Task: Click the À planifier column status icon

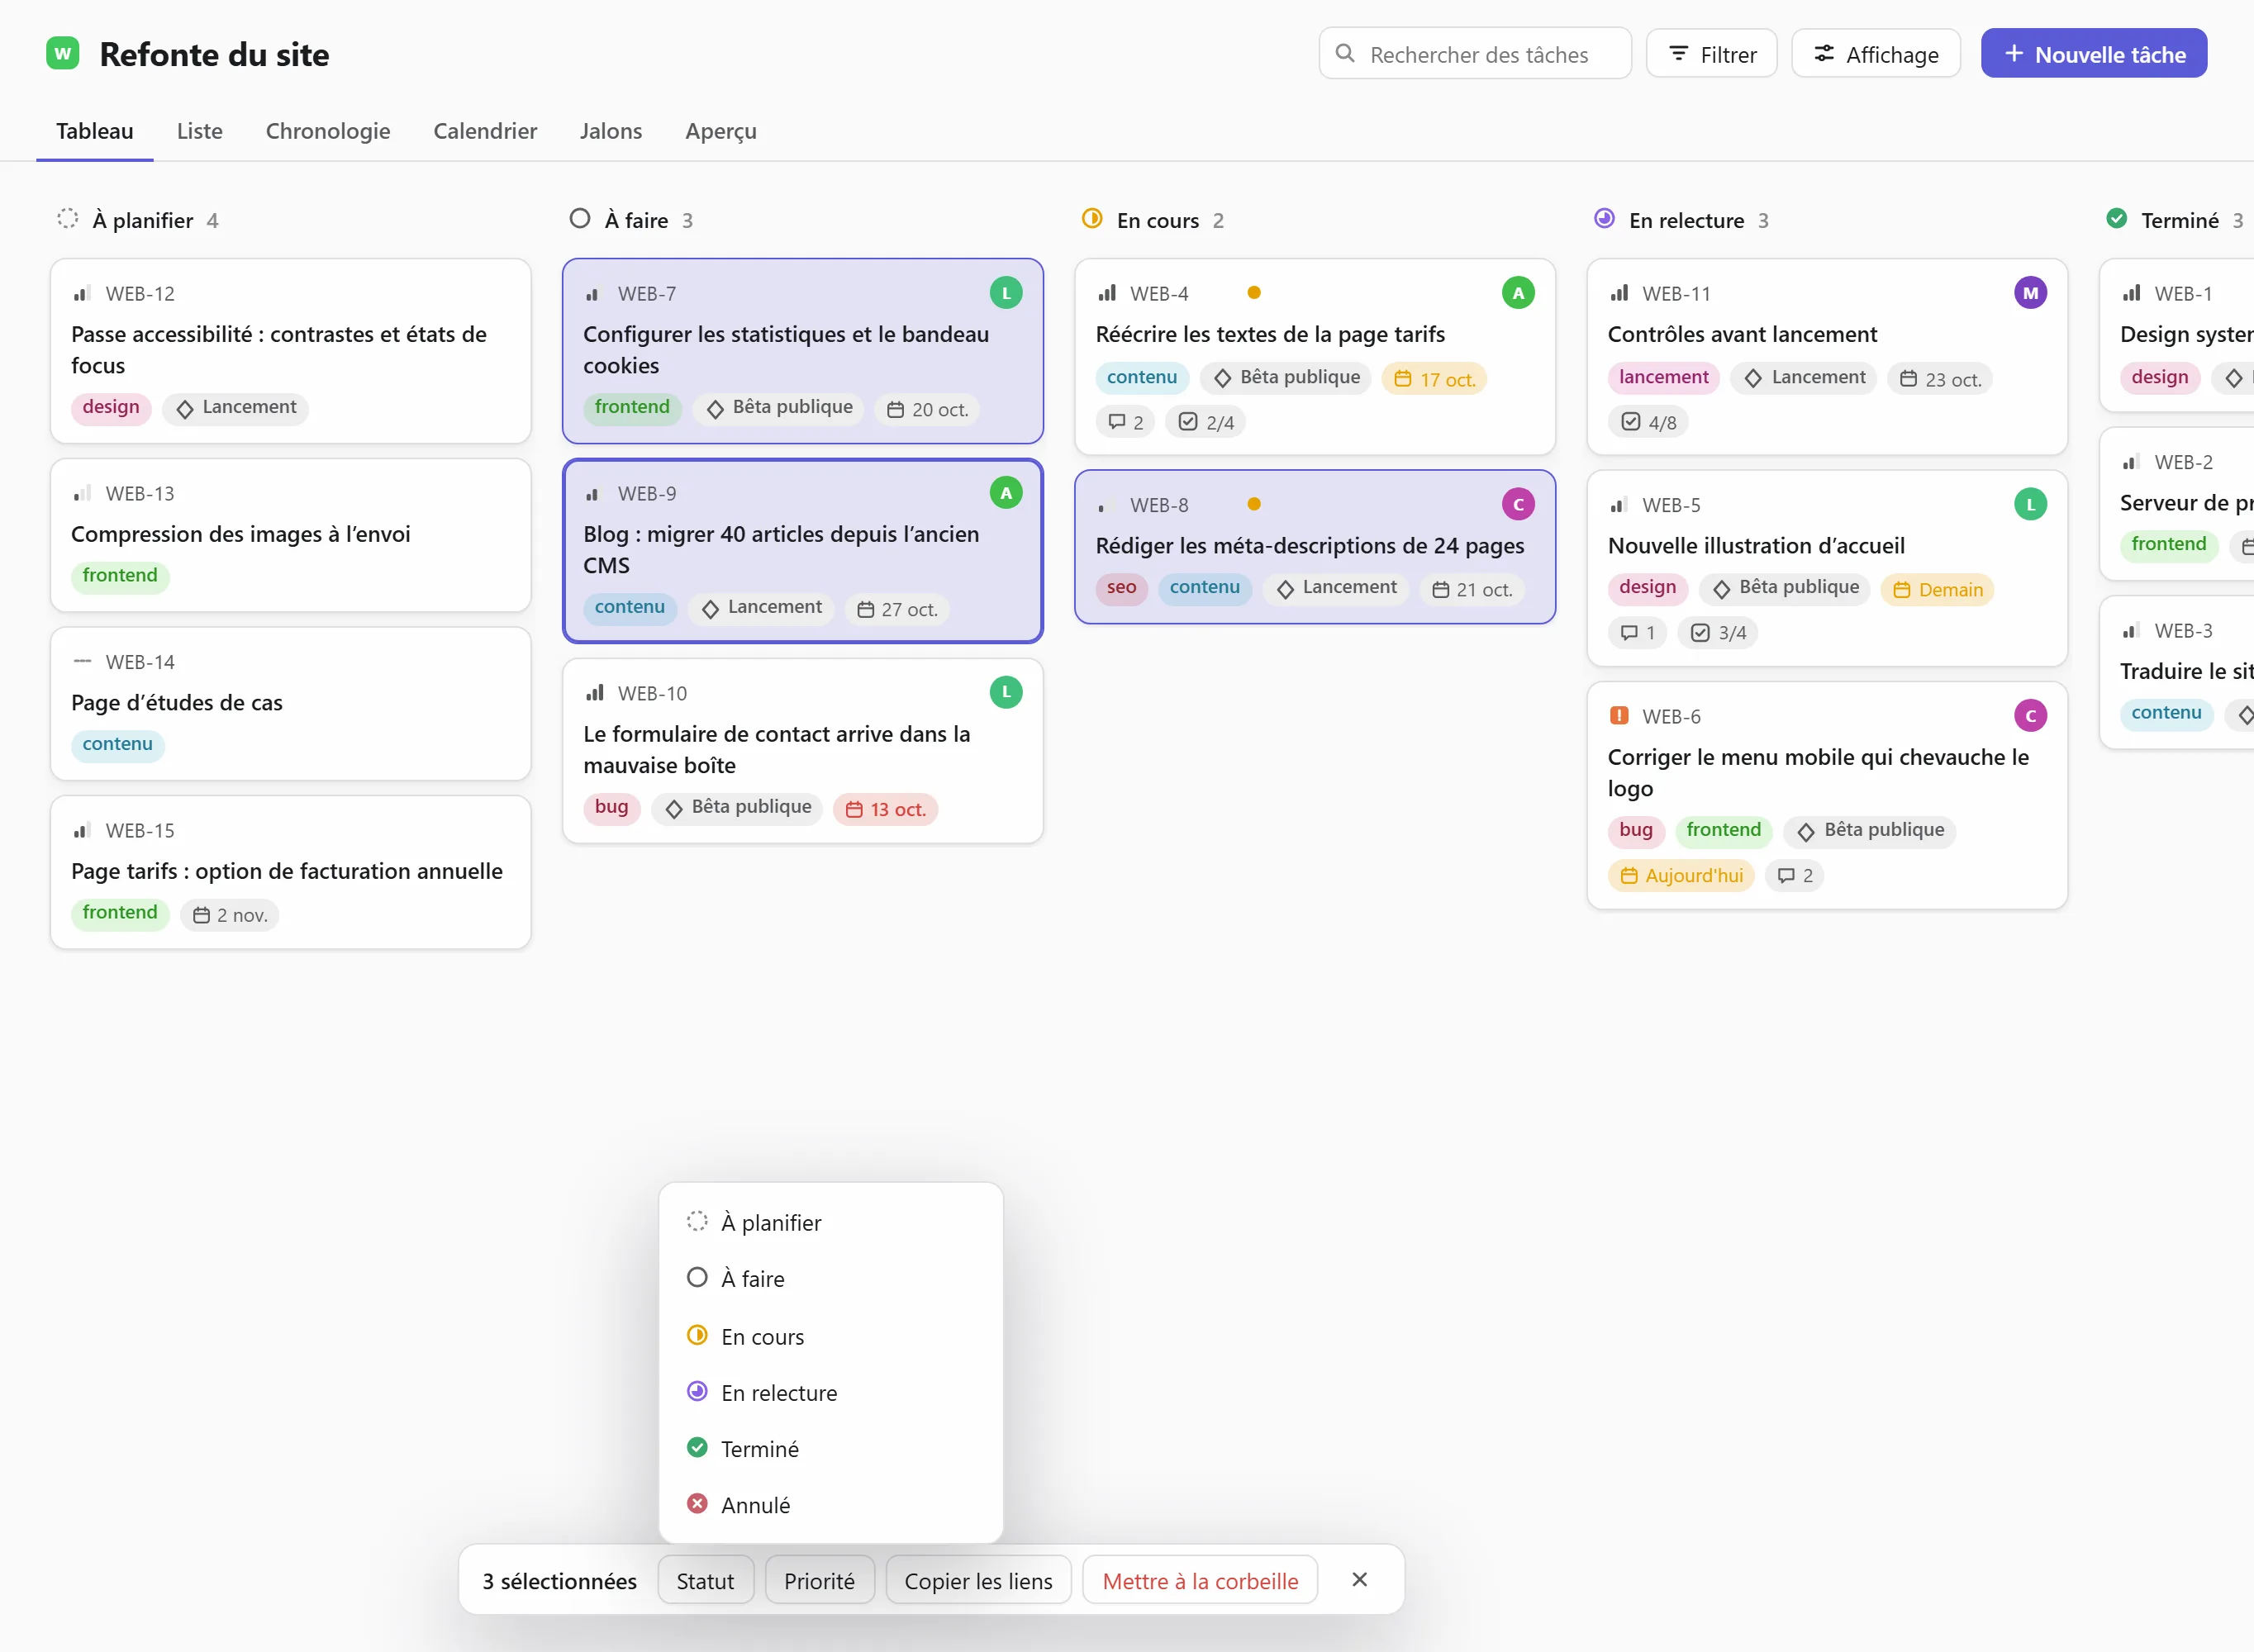Action: click(x=67, y=219)
